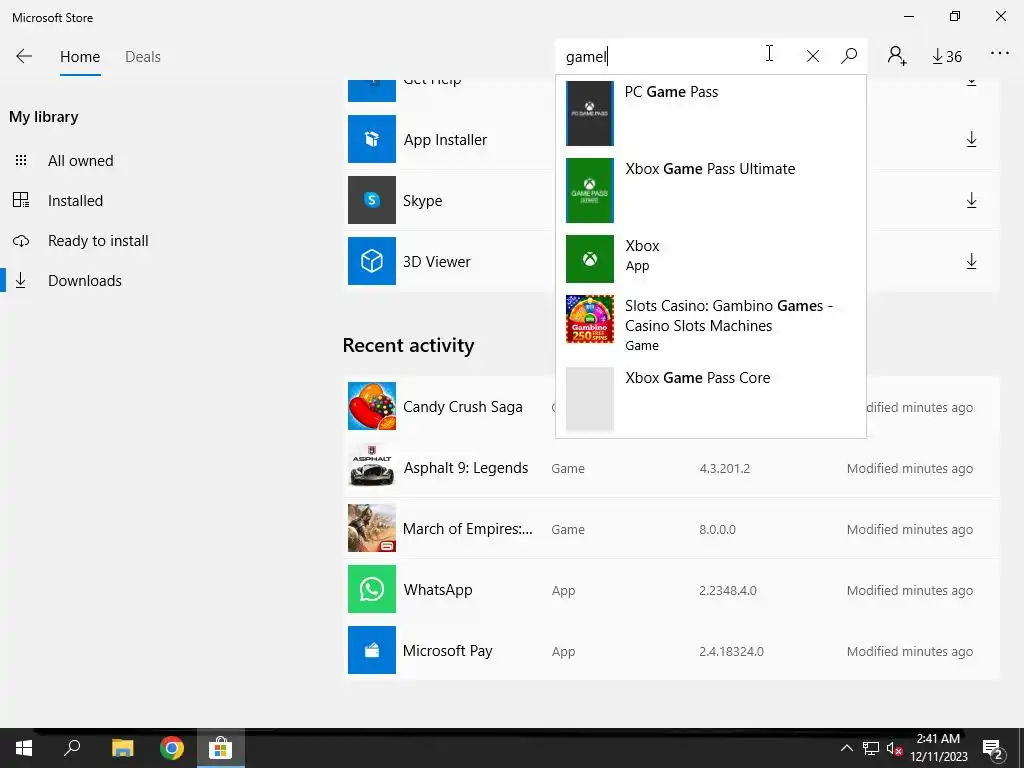This screenshot has width=1024, height=768.
Task: Open notification center icon
Action: point(993,750)
